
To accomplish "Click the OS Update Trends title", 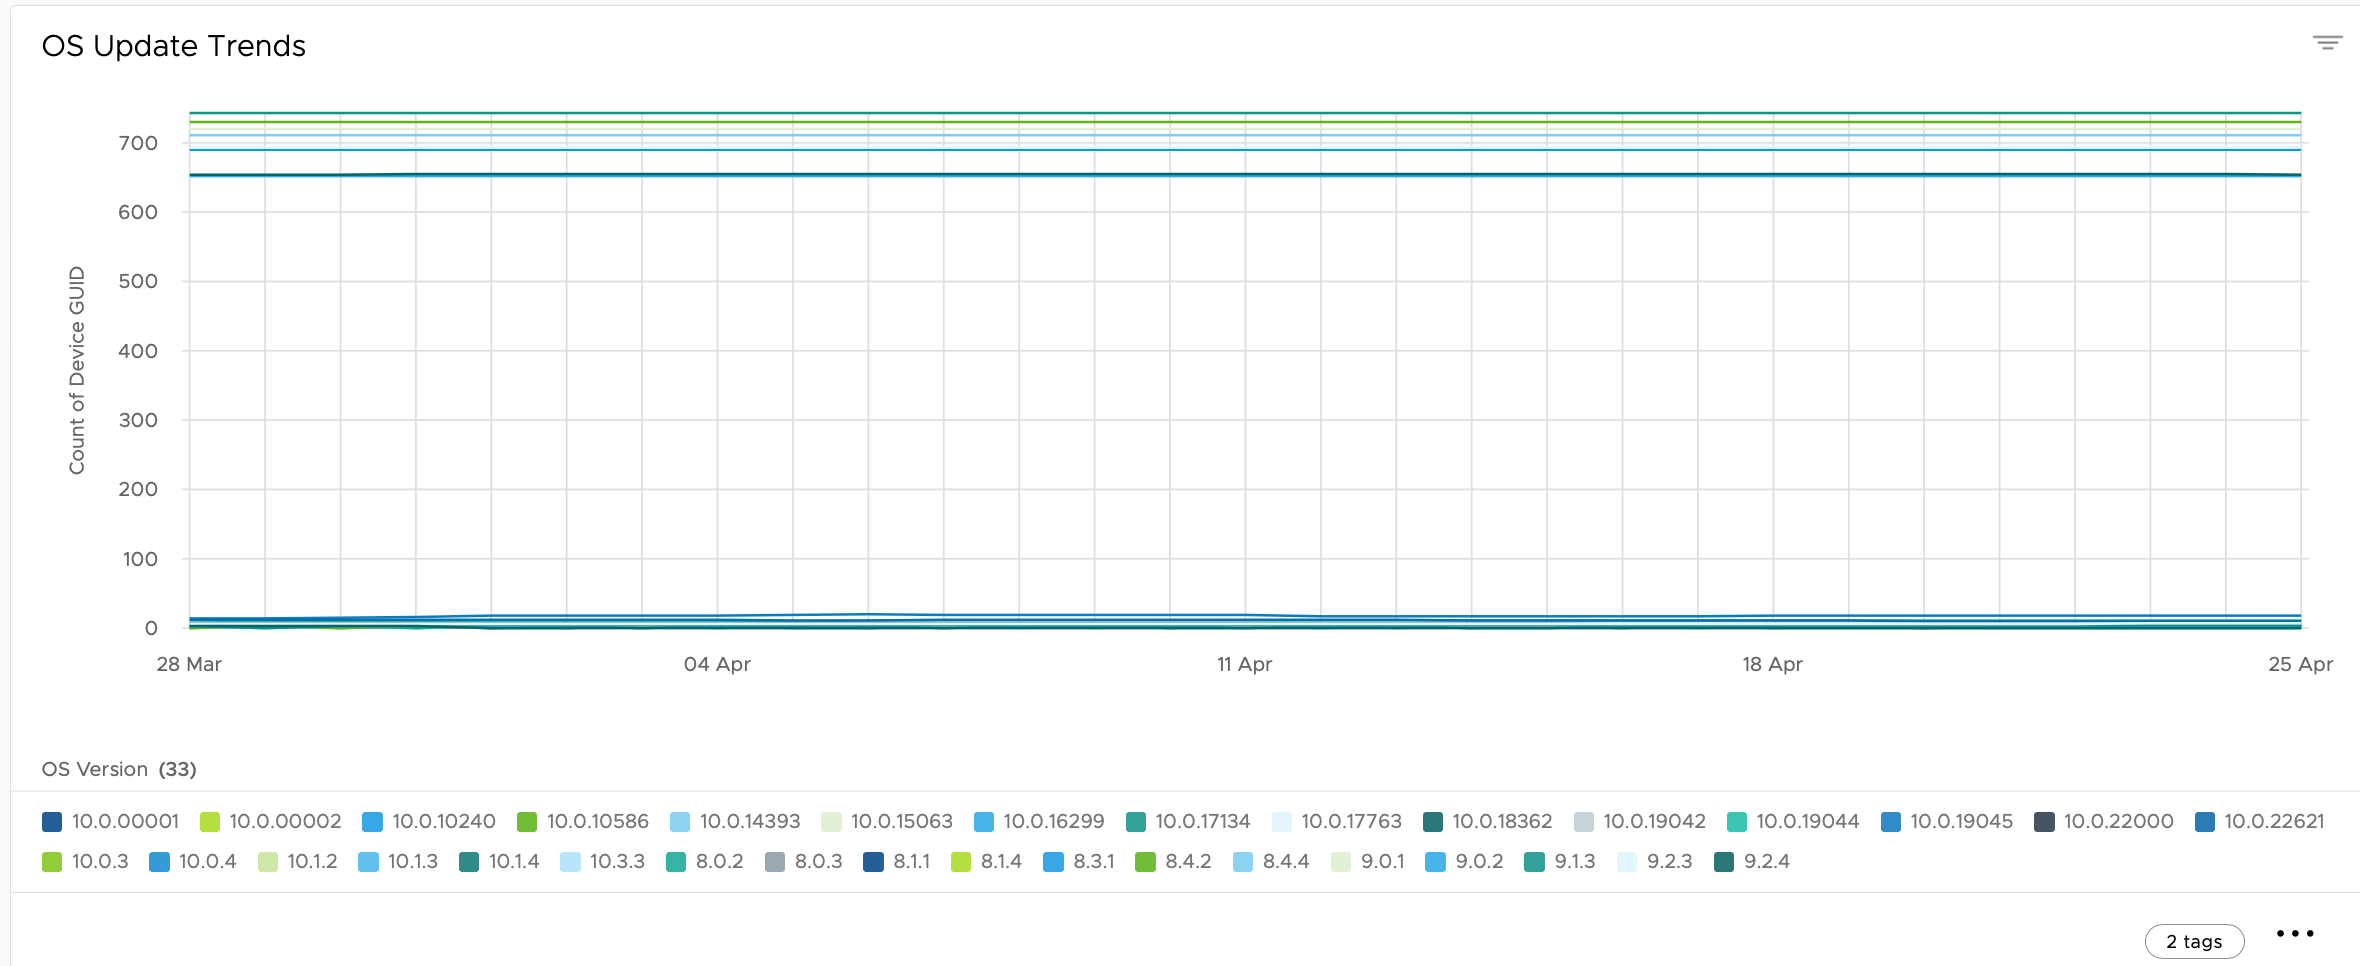I will 174,46.
